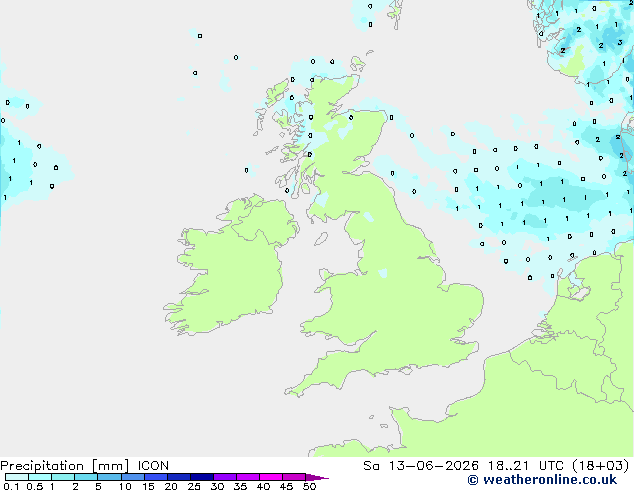Open the weatheronline.co.uk copyright link
This screenshot has height=490, width=634.
pos(542,480)
